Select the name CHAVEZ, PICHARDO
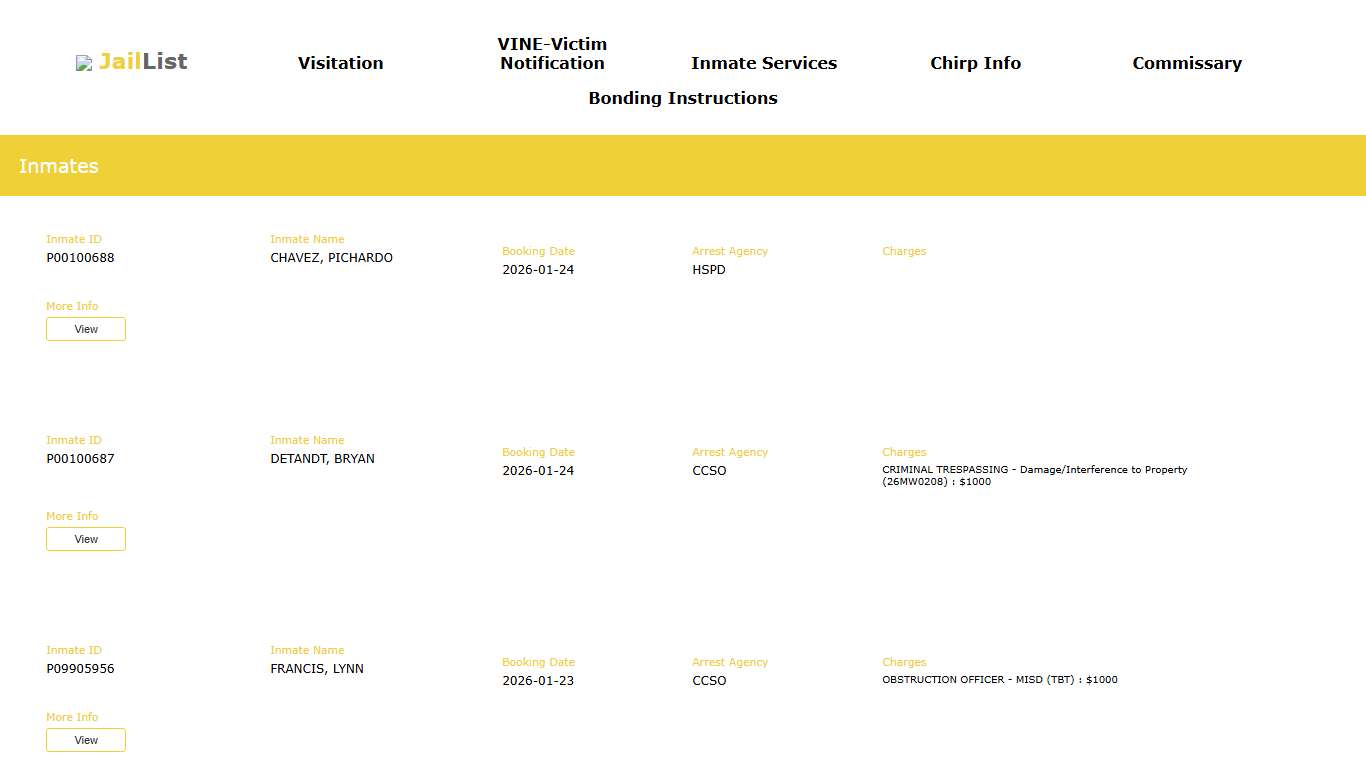 click(331, 258)
